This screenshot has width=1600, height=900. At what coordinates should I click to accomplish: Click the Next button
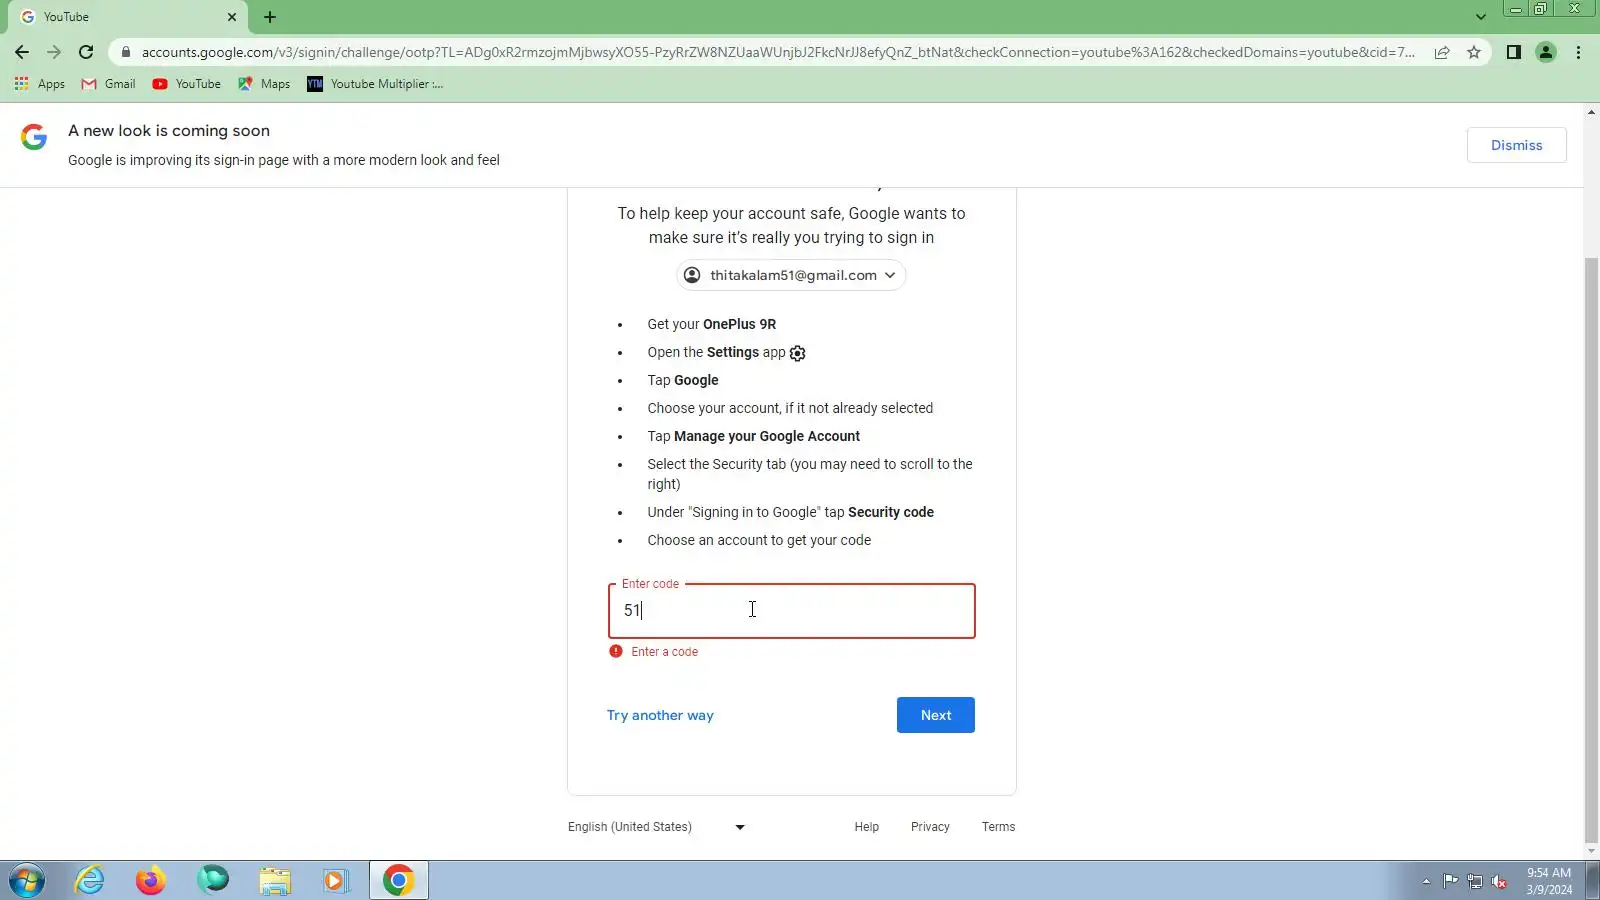(x=935, y=715)
